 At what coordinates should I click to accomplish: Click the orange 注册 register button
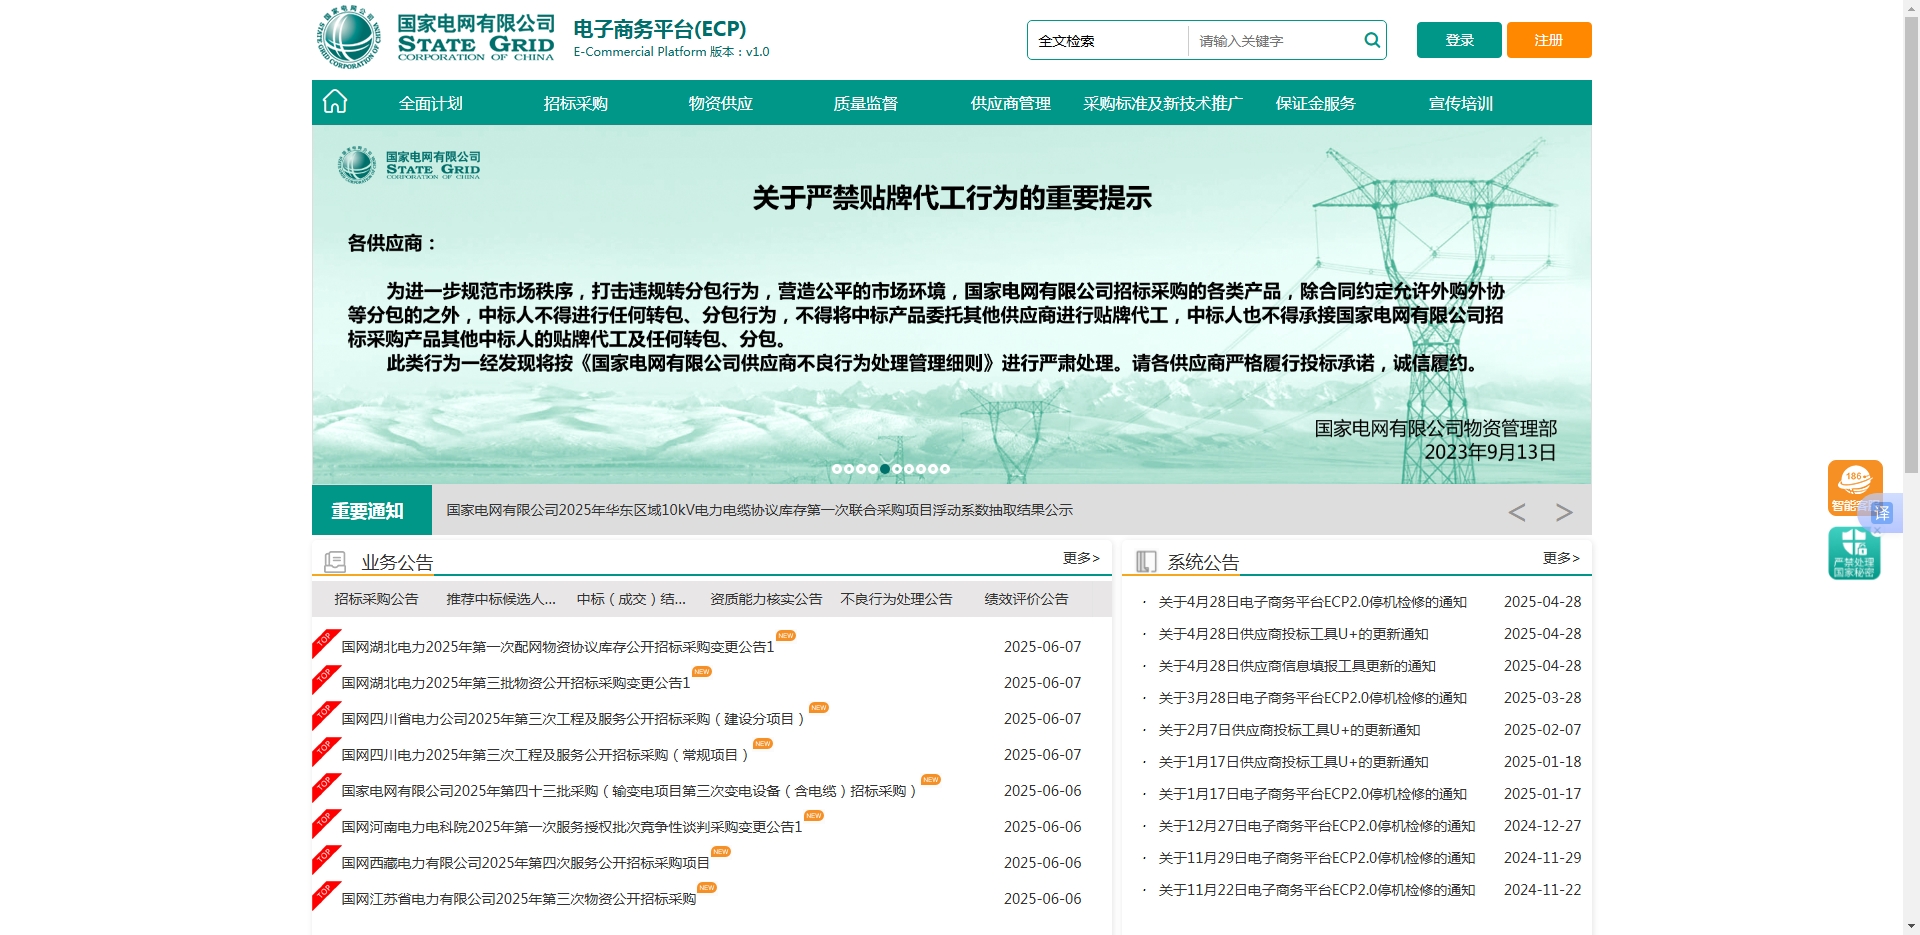click(1548, 40)
